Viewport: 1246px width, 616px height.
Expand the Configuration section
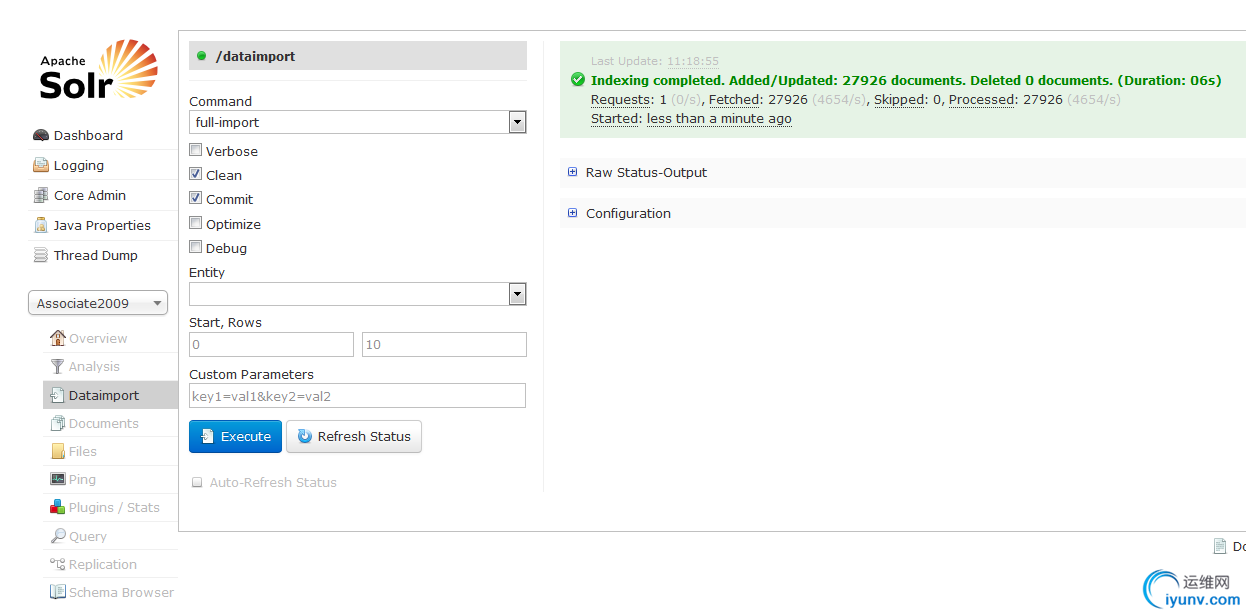tap(619, 213)
